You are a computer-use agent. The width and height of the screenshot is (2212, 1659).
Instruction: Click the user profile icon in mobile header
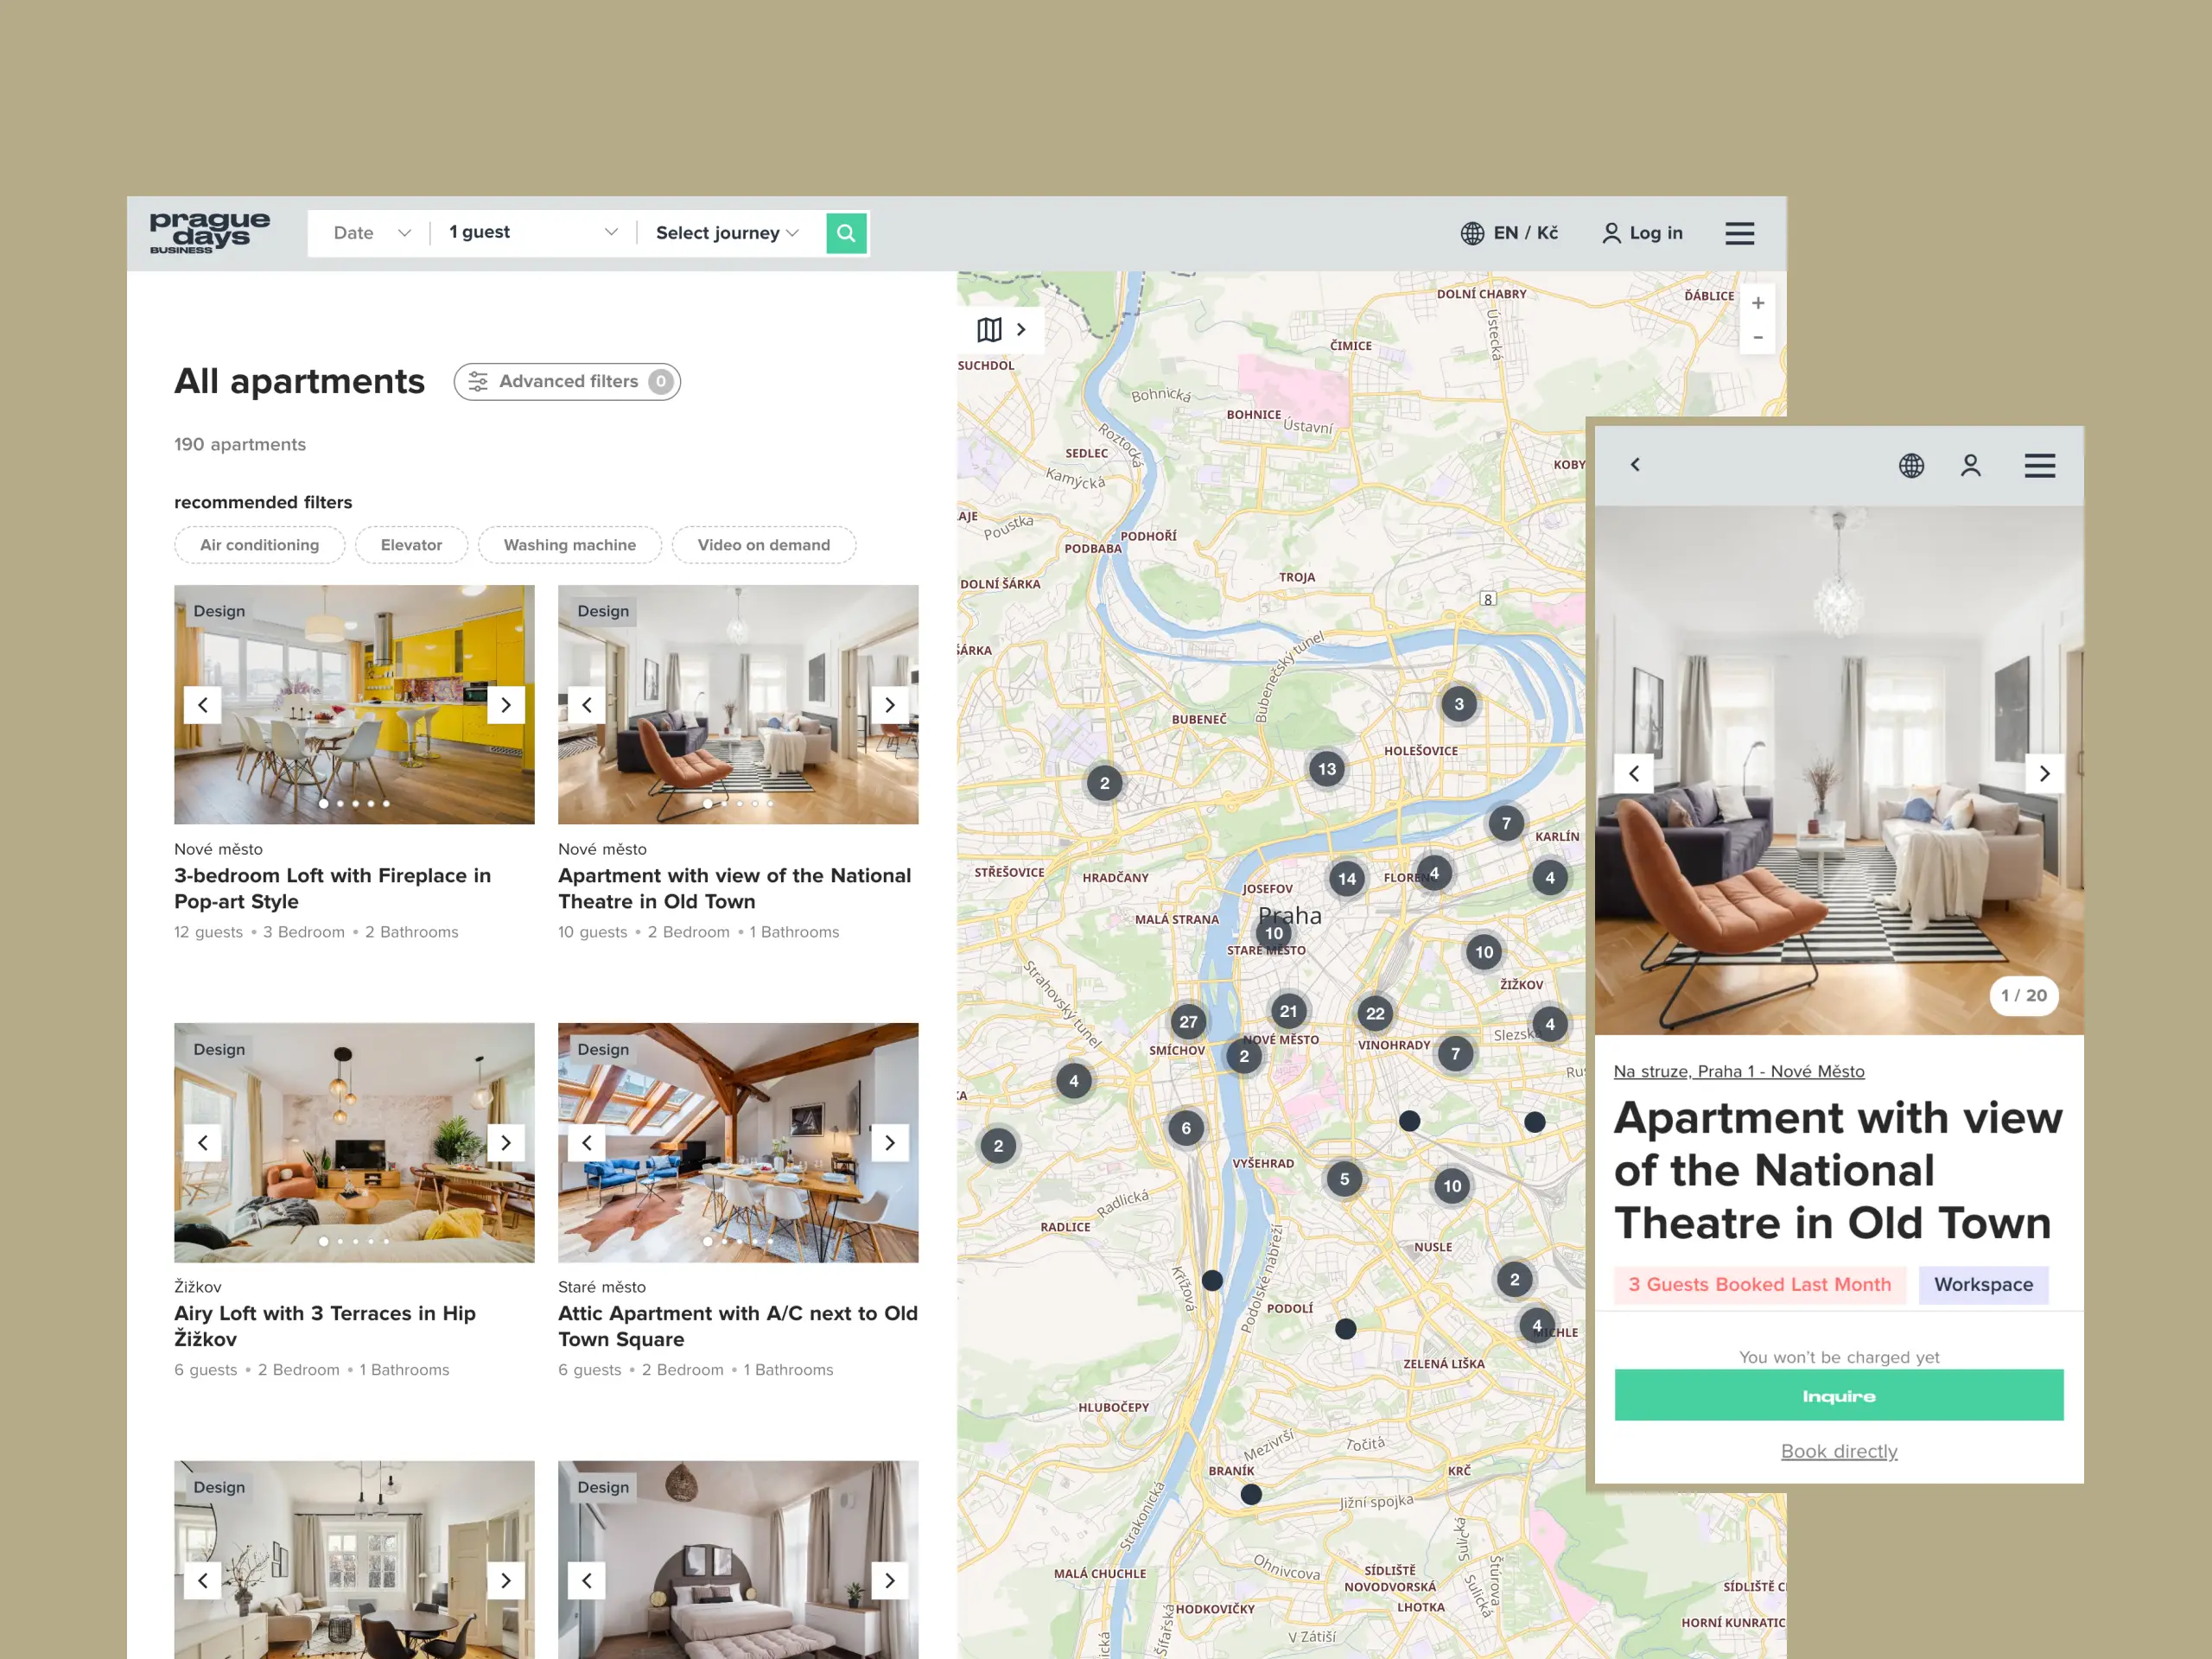tap(1970, 466)
